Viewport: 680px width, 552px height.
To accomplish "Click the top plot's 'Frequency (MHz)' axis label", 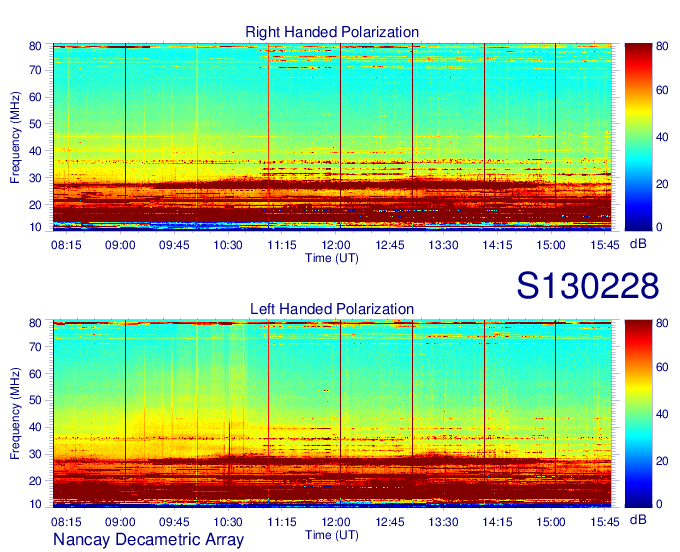I will (x=15, y=137).
